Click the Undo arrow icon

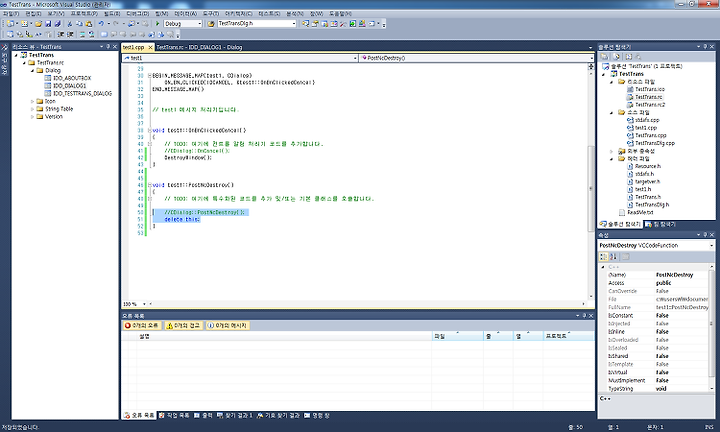point(101,23)
